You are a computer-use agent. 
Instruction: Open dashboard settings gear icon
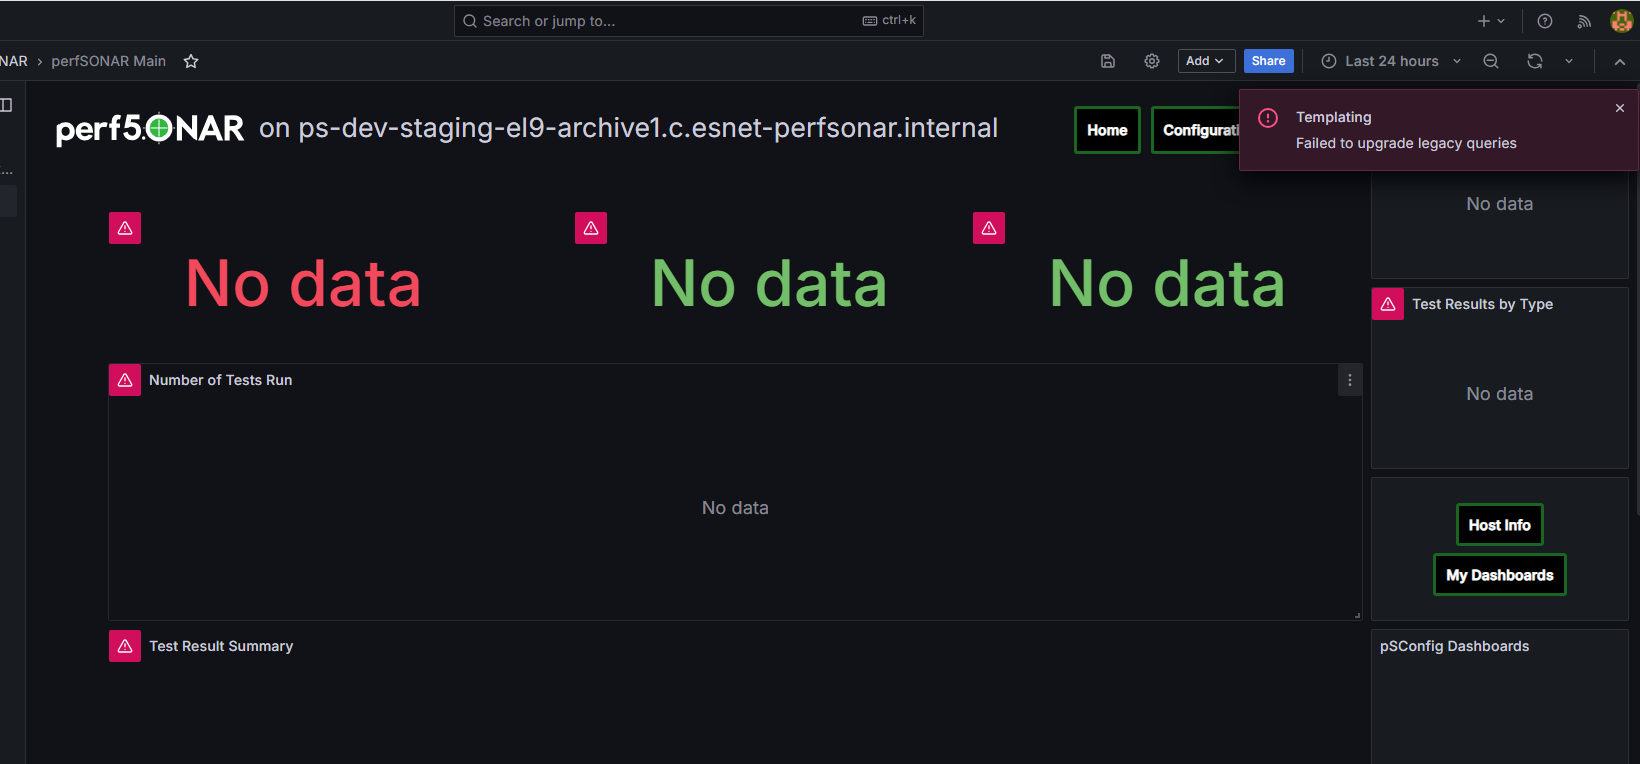coord(1152,61)
